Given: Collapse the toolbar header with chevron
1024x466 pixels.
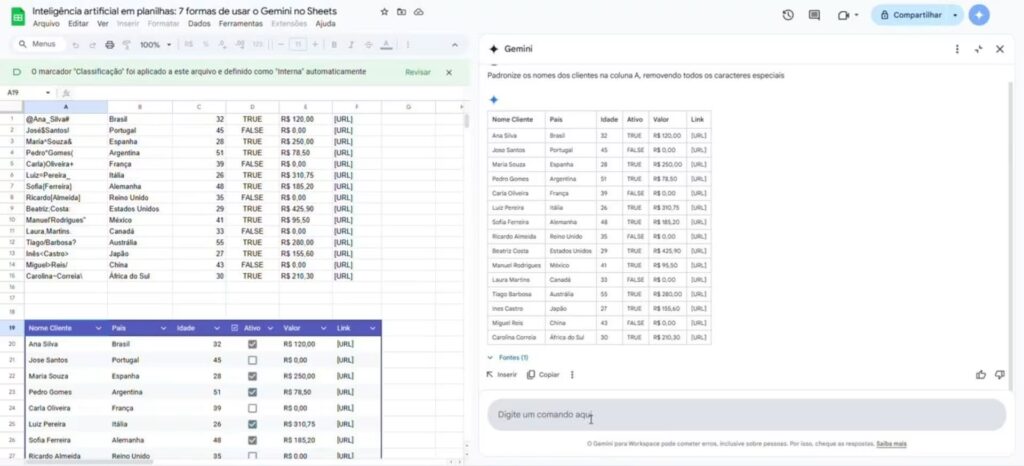Looking at the screenshot, I should [455, 45].
